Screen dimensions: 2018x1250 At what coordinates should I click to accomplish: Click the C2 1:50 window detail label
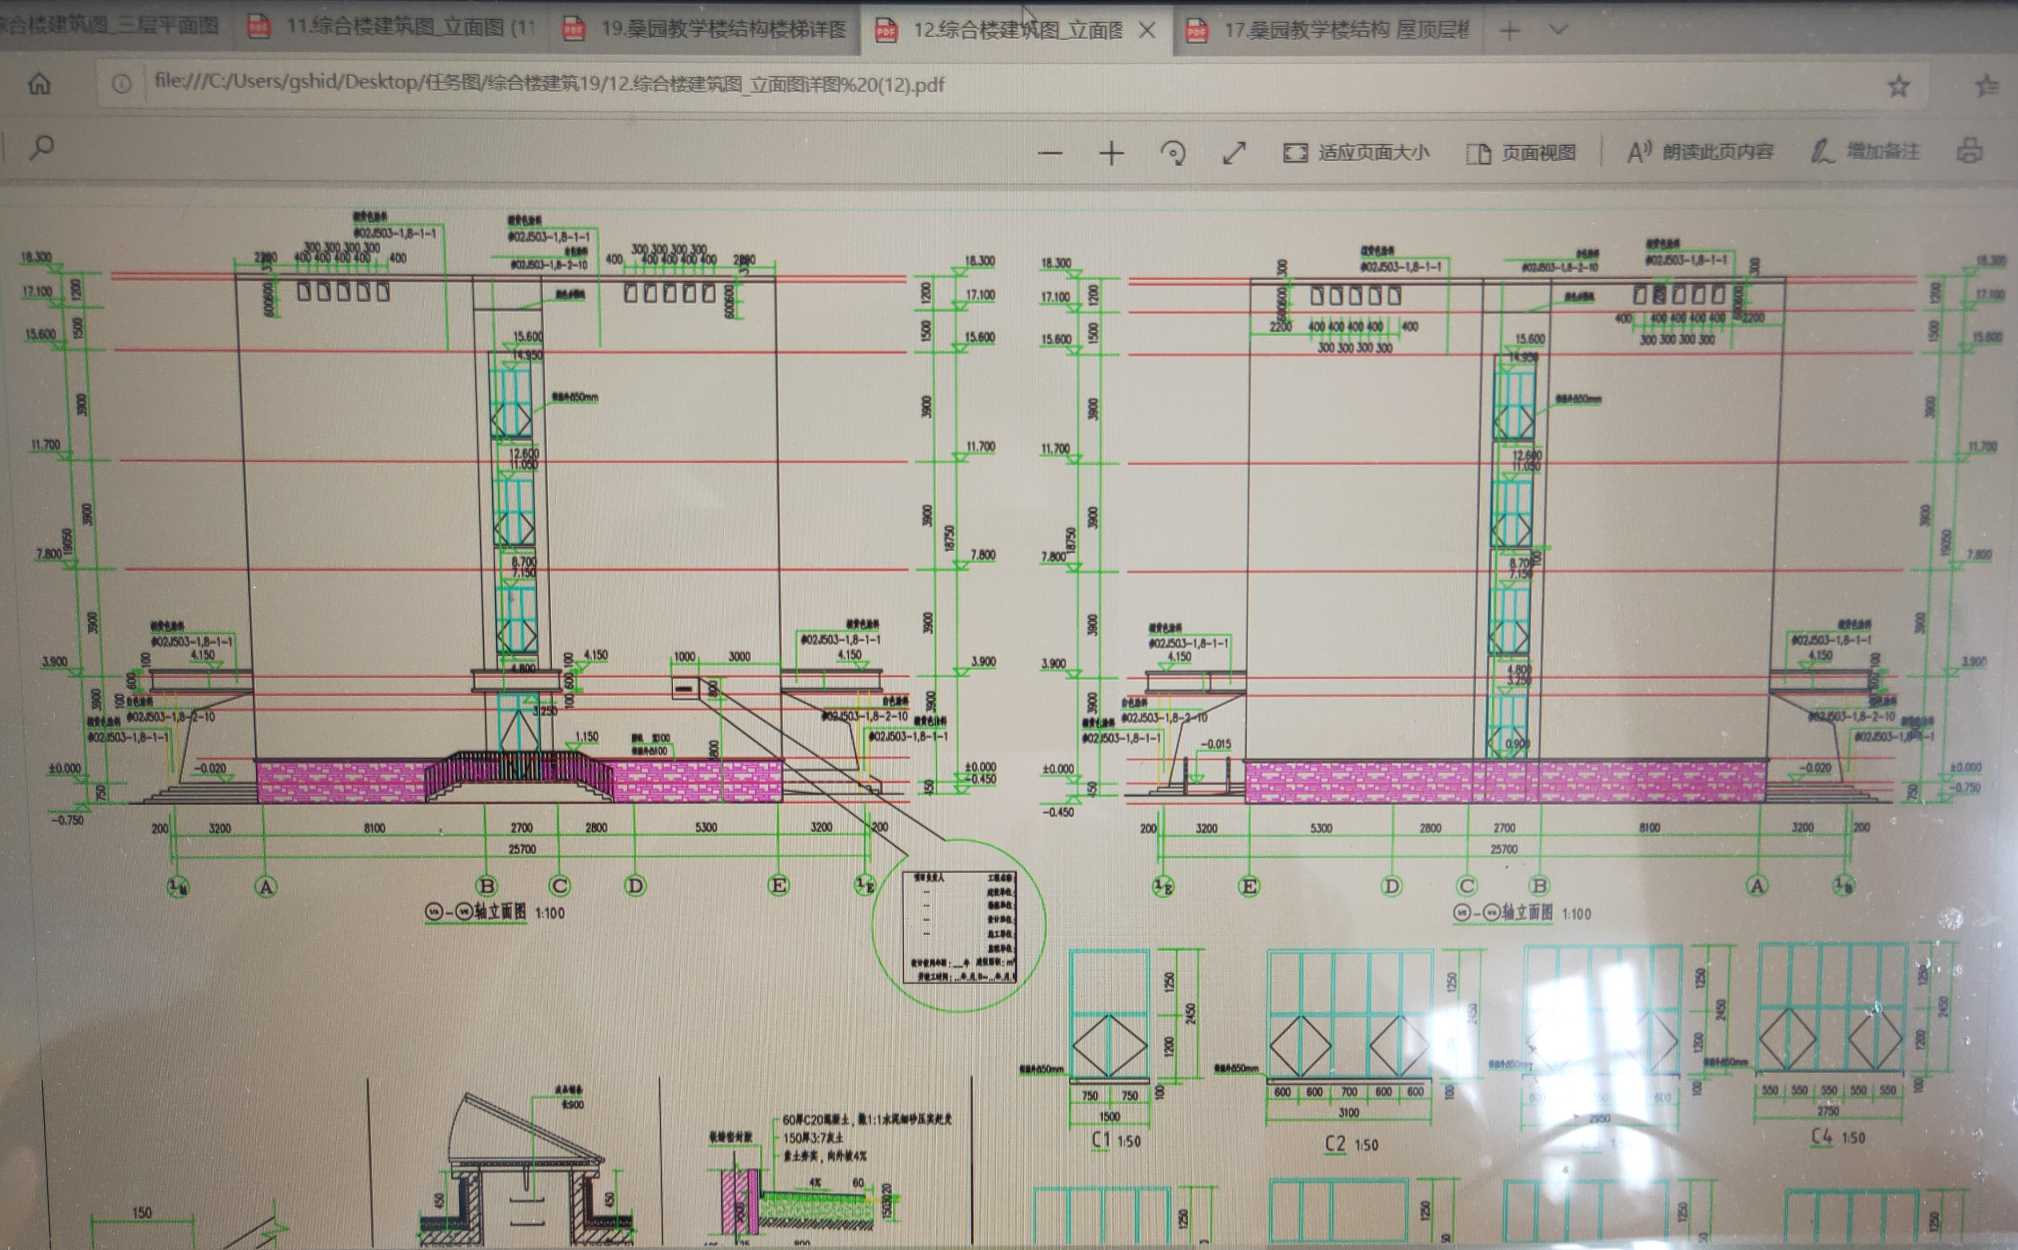pos(1350,1144)
